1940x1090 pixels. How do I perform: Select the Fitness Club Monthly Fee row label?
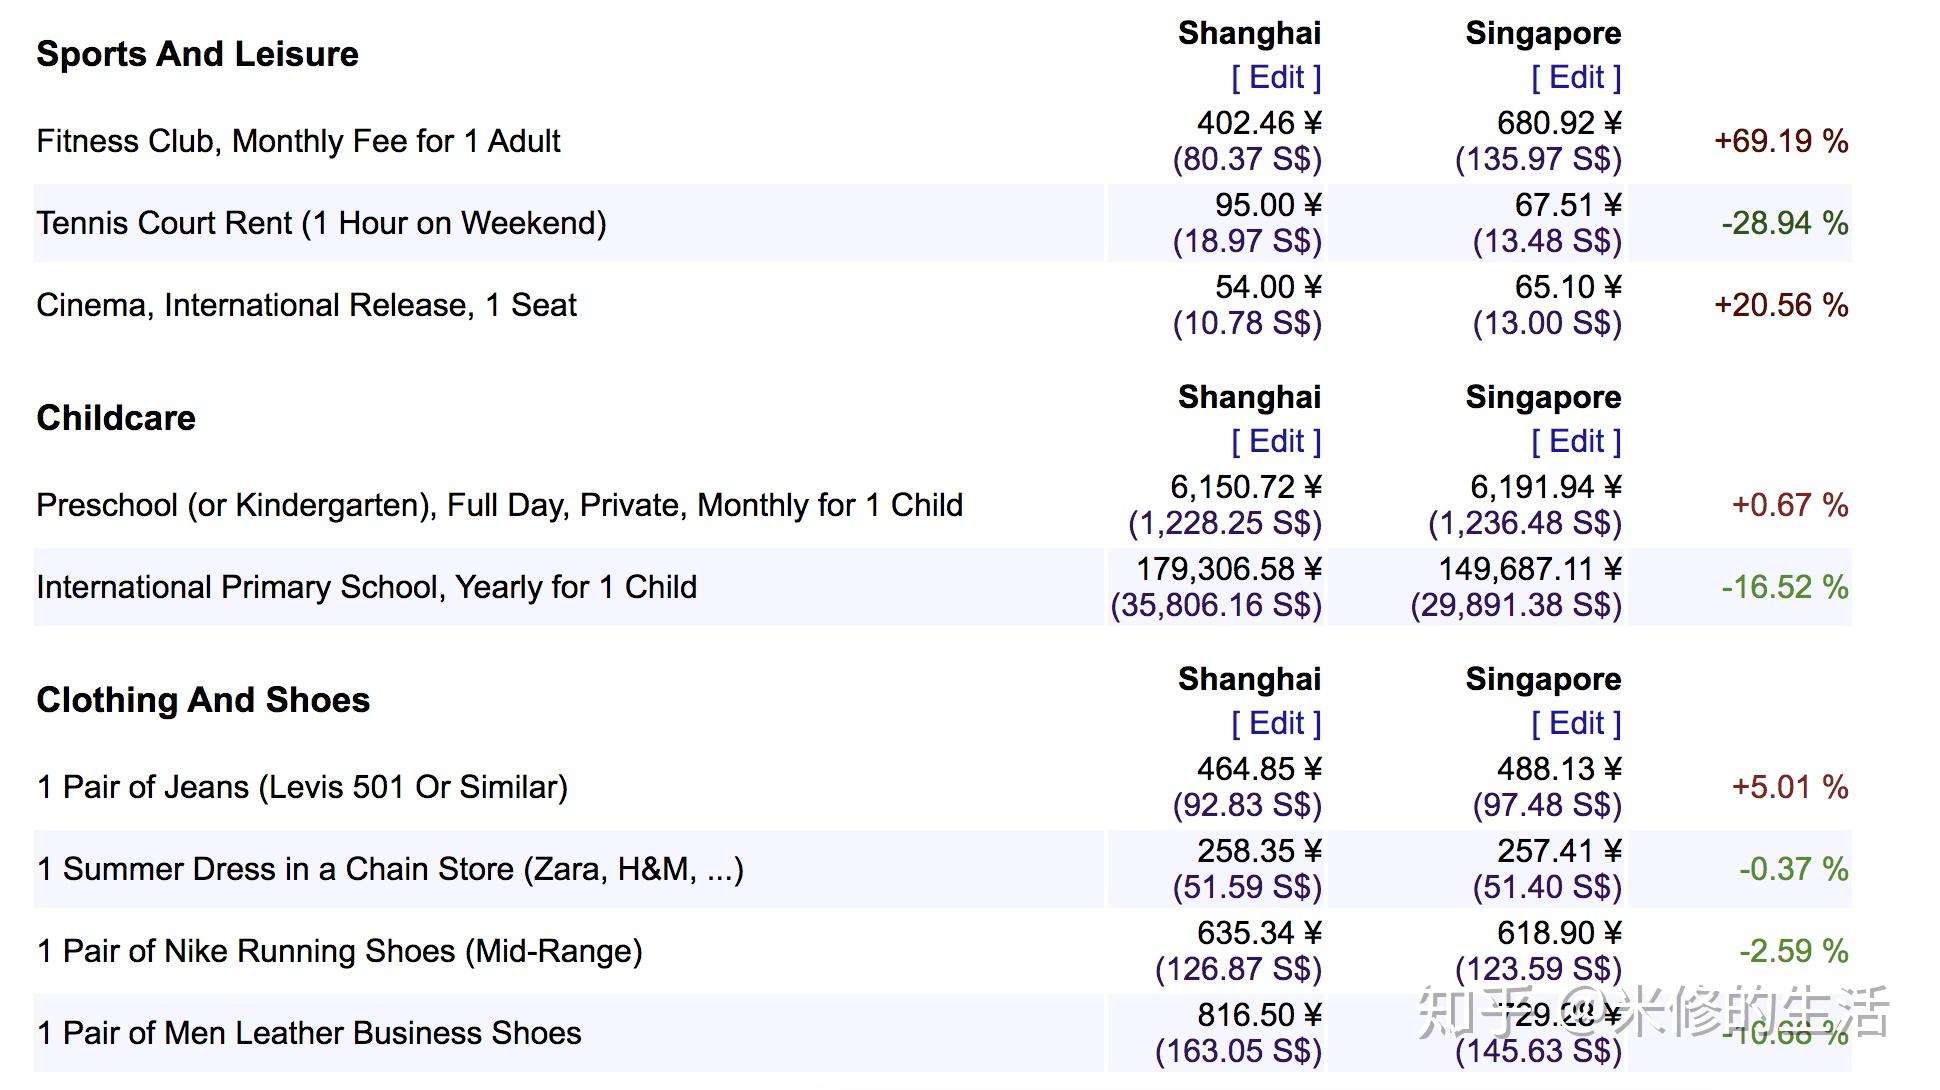298,141
